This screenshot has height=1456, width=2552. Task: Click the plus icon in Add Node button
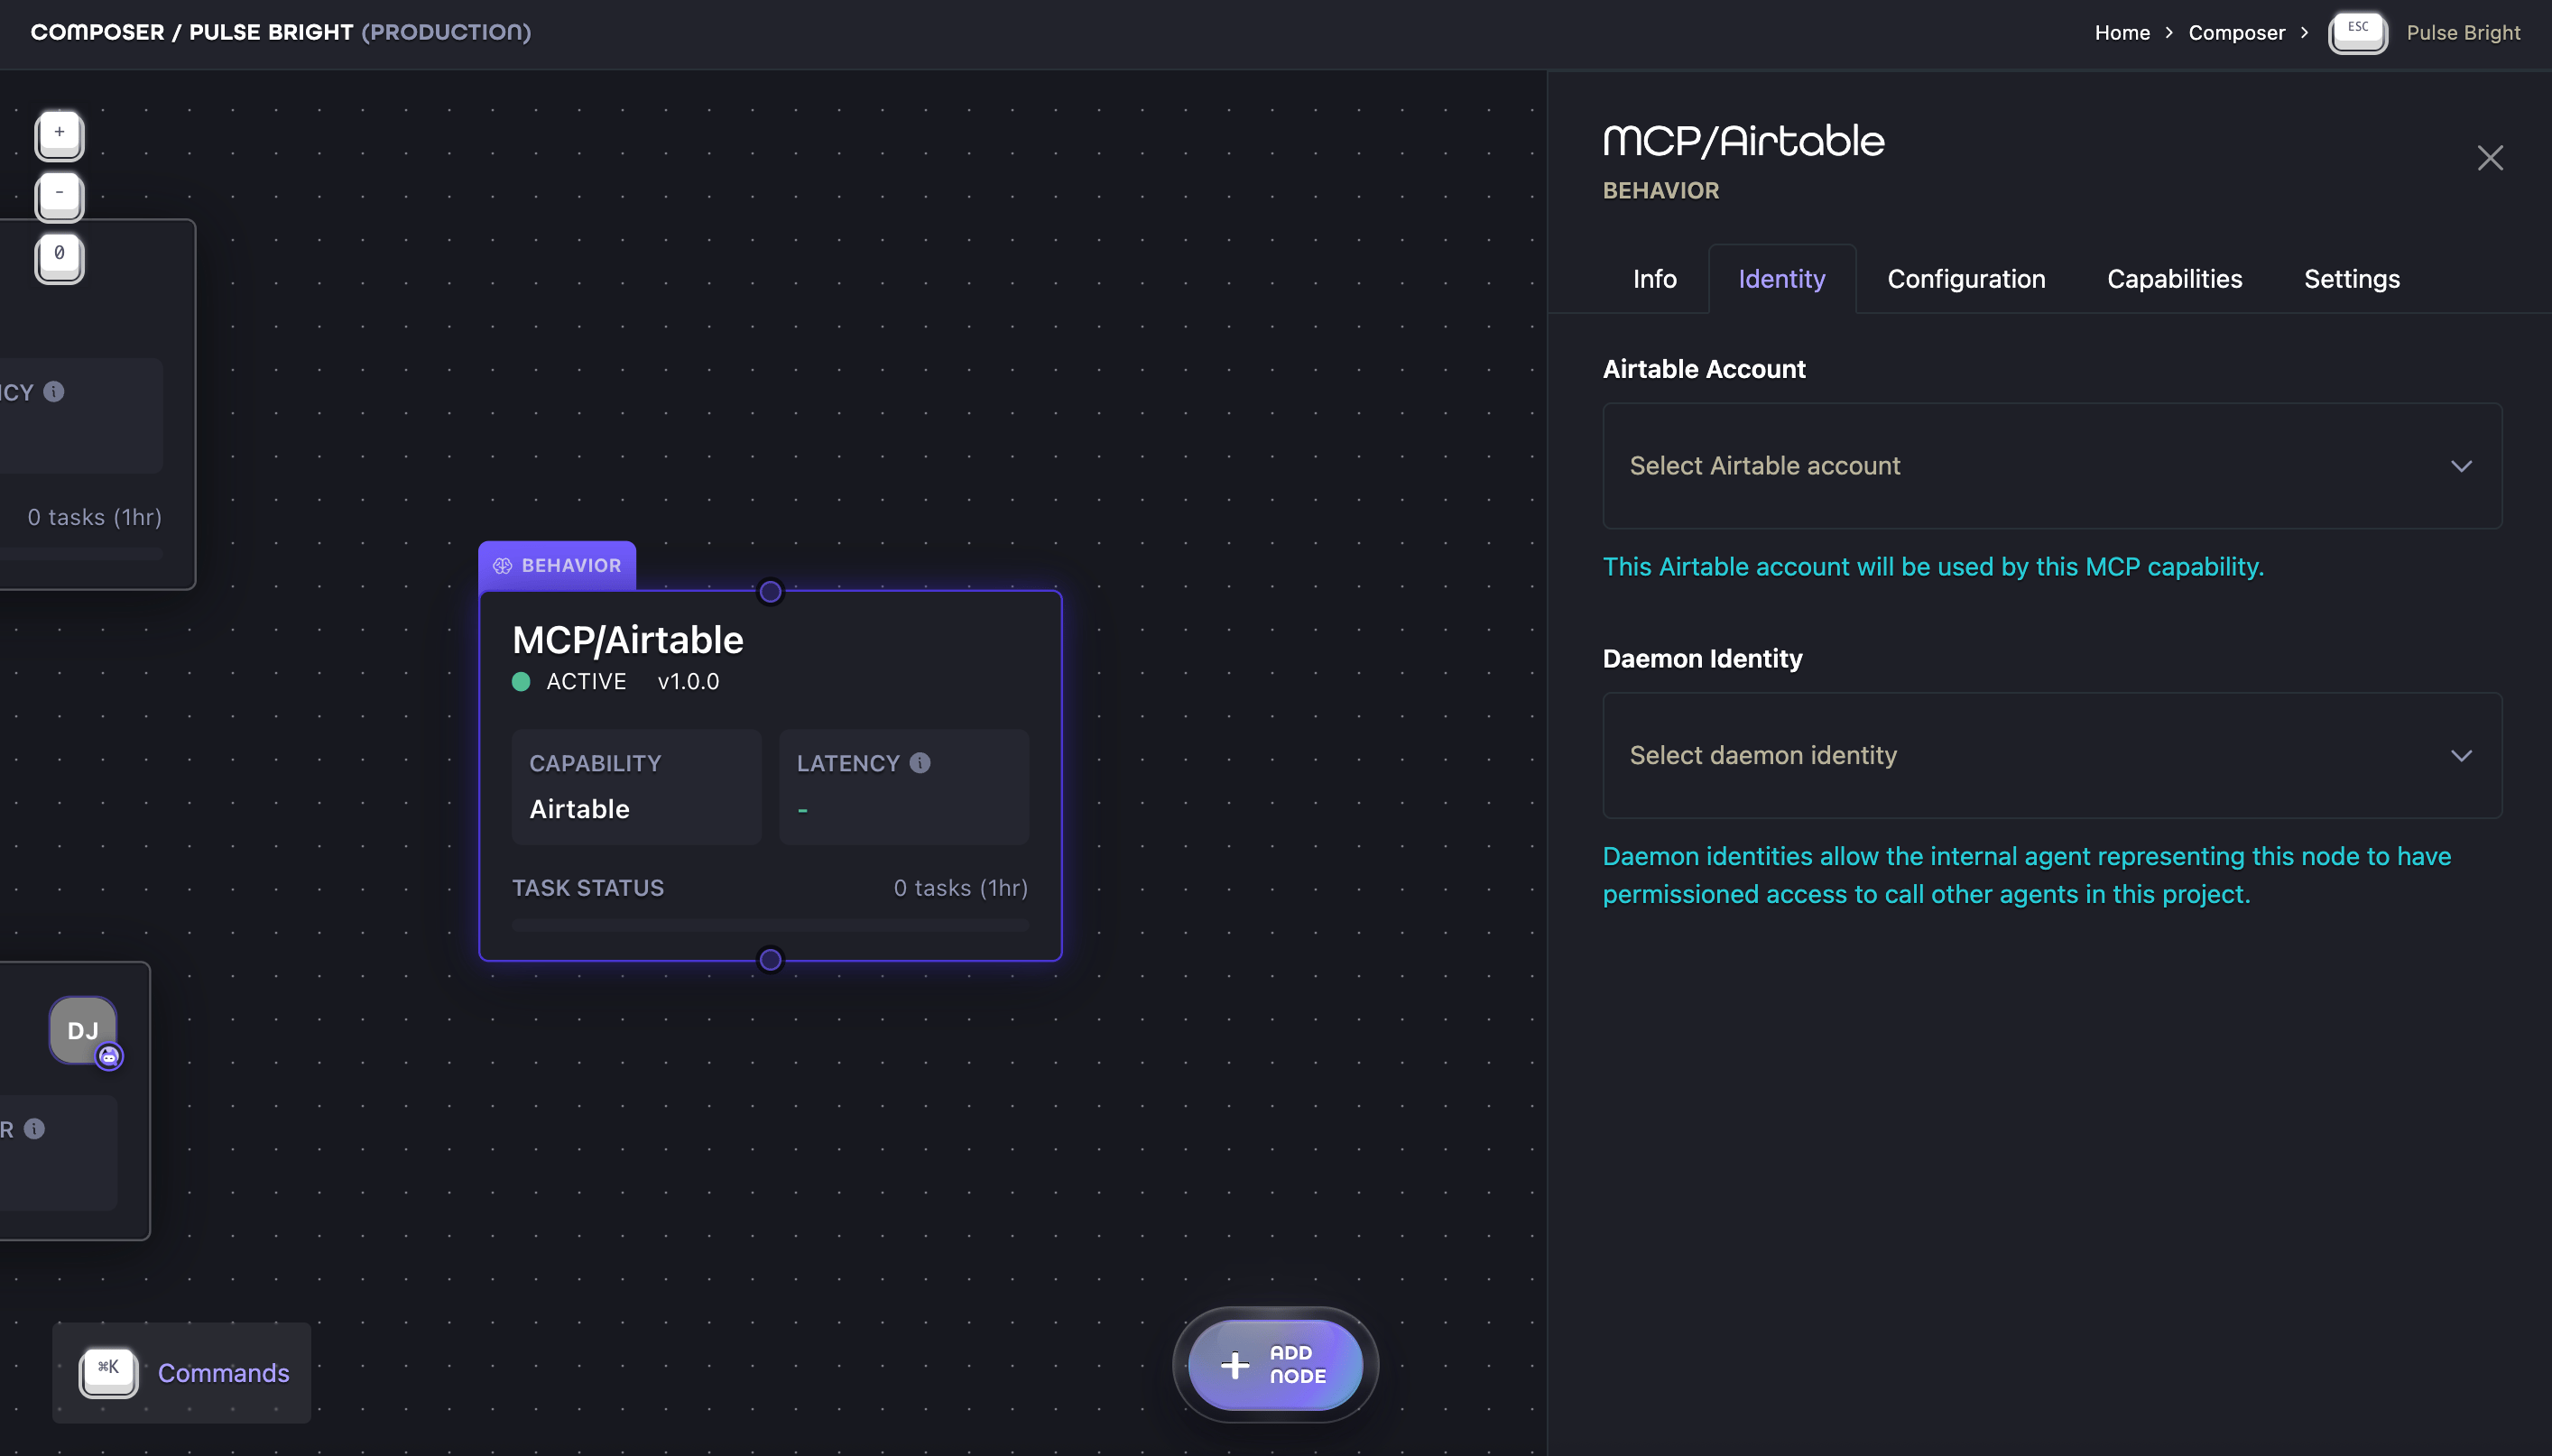1235,1365
